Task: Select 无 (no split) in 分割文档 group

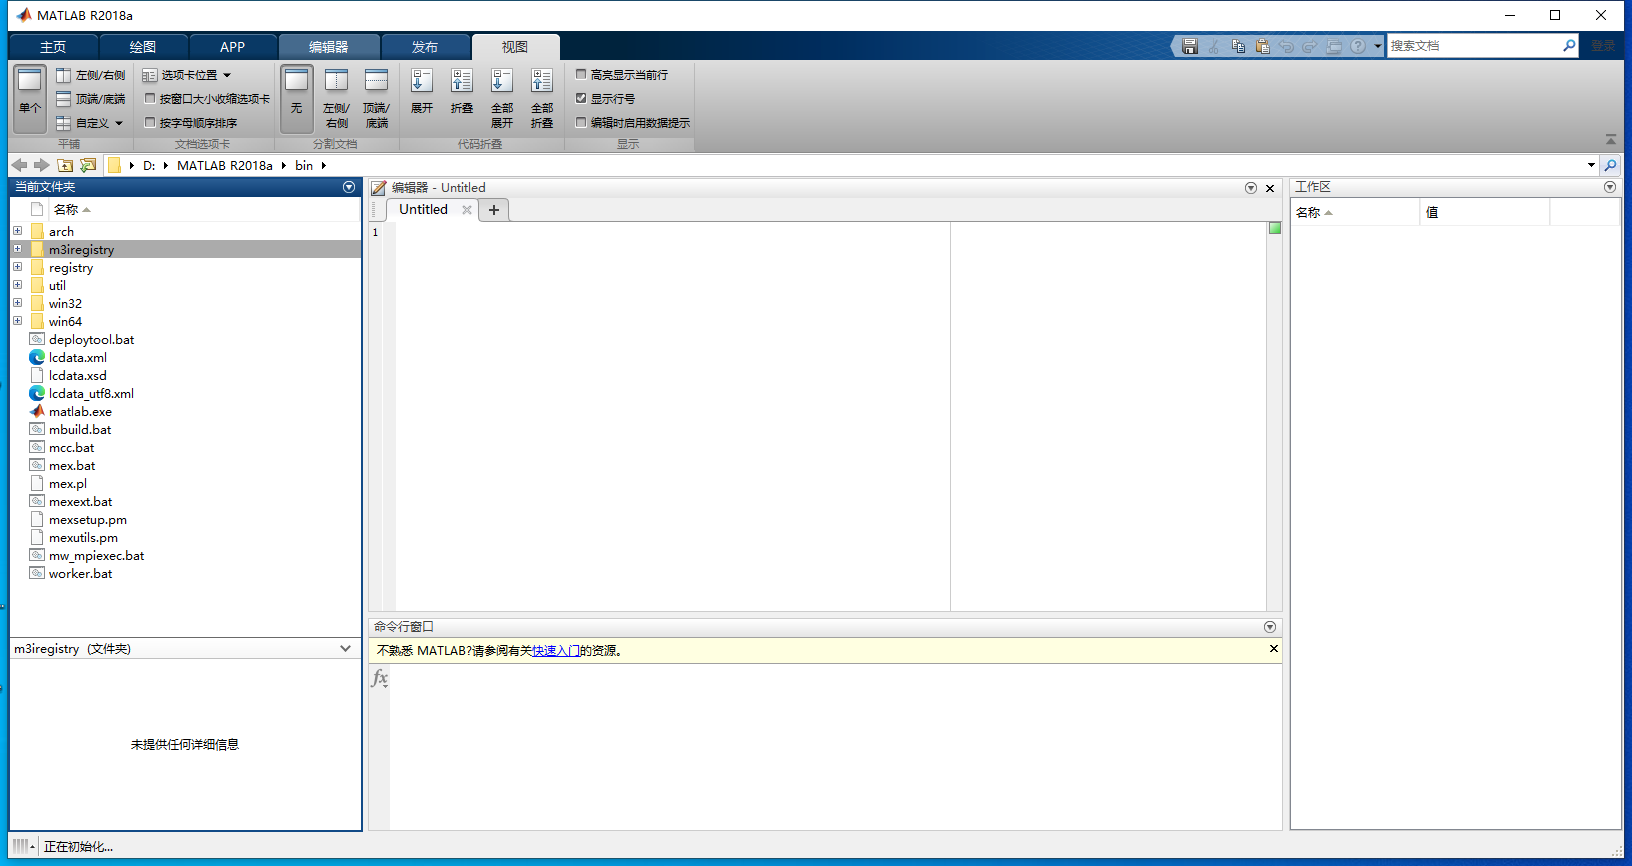Action: [297, 98]
